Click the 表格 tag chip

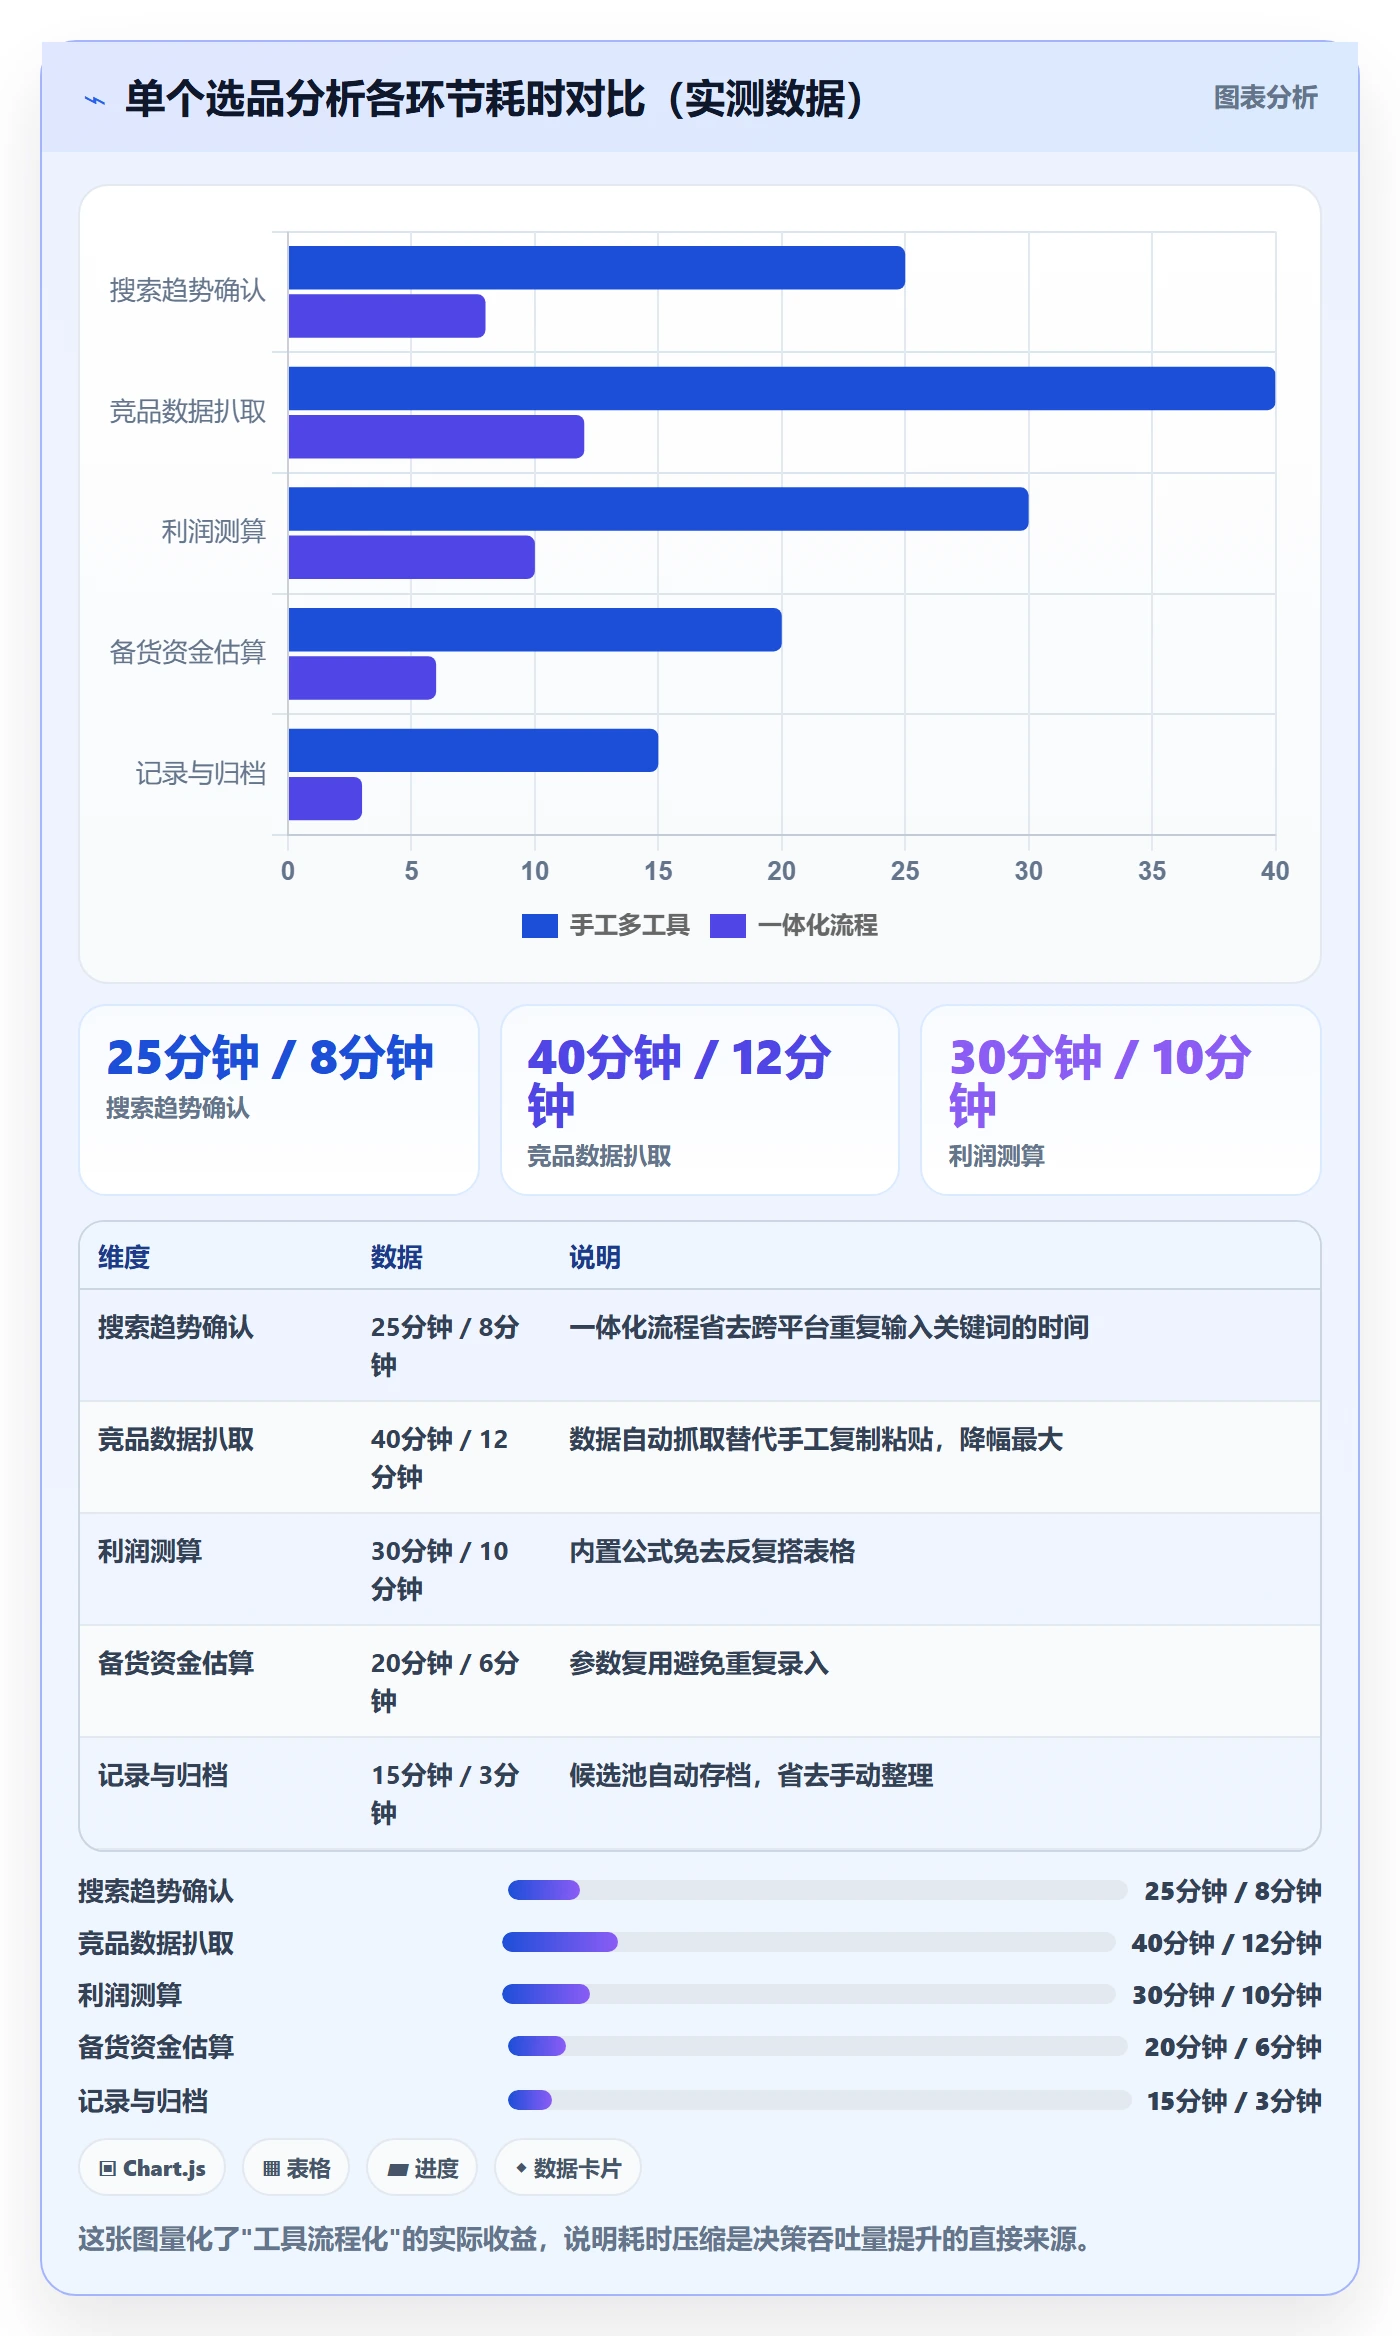pos(296,2168)
